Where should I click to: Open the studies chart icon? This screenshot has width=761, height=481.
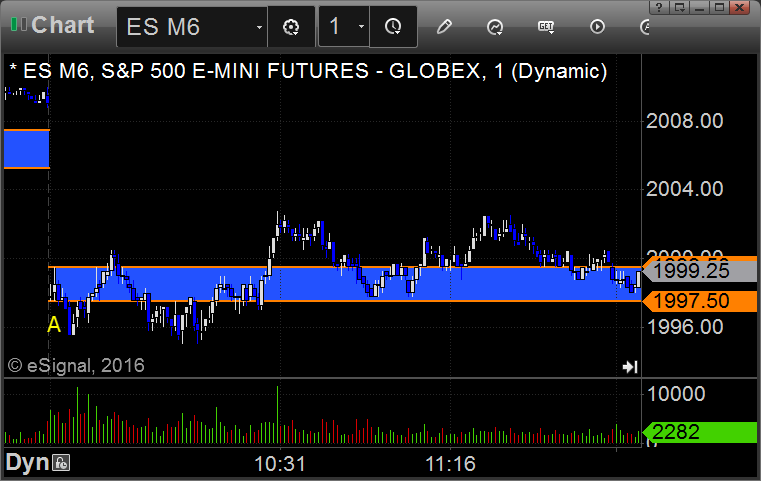tap(495, 27)
